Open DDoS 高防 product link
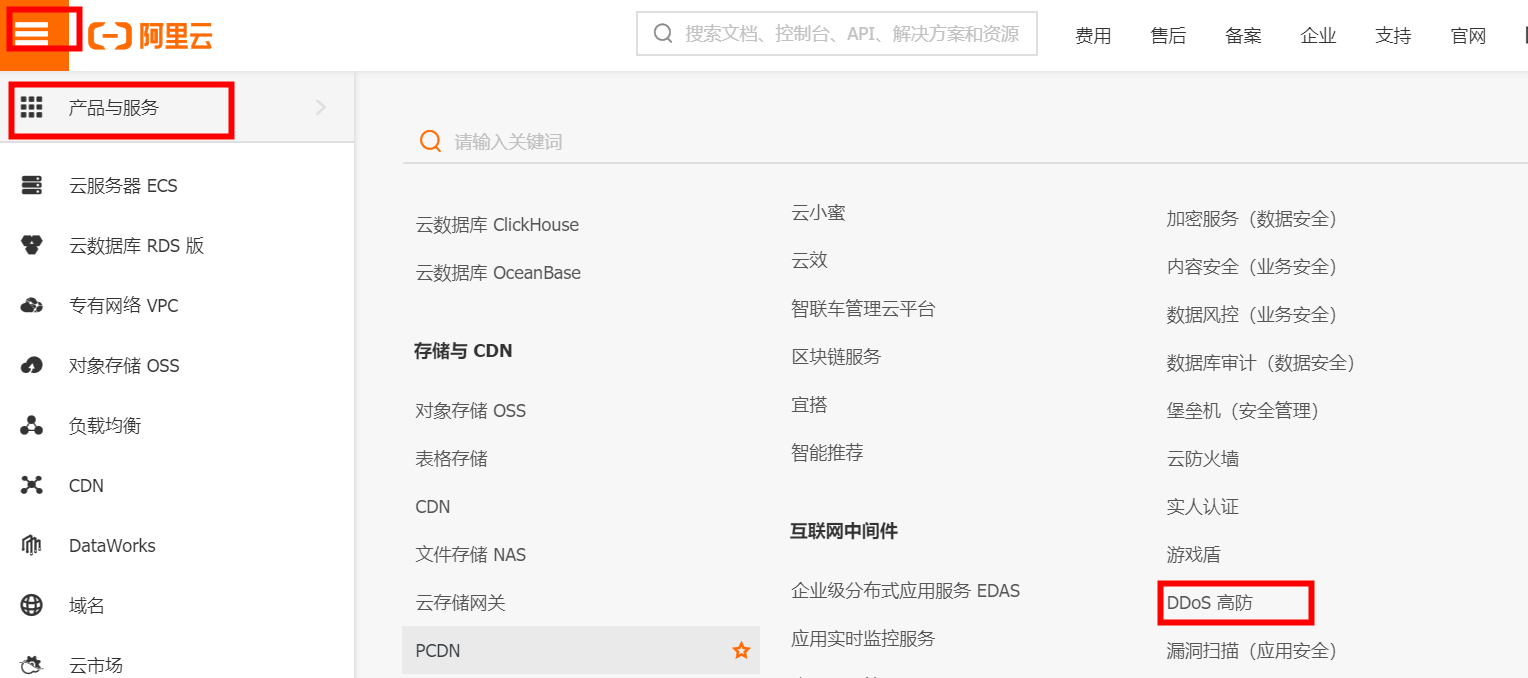Screen dimensions: 1528x678 1210,603
